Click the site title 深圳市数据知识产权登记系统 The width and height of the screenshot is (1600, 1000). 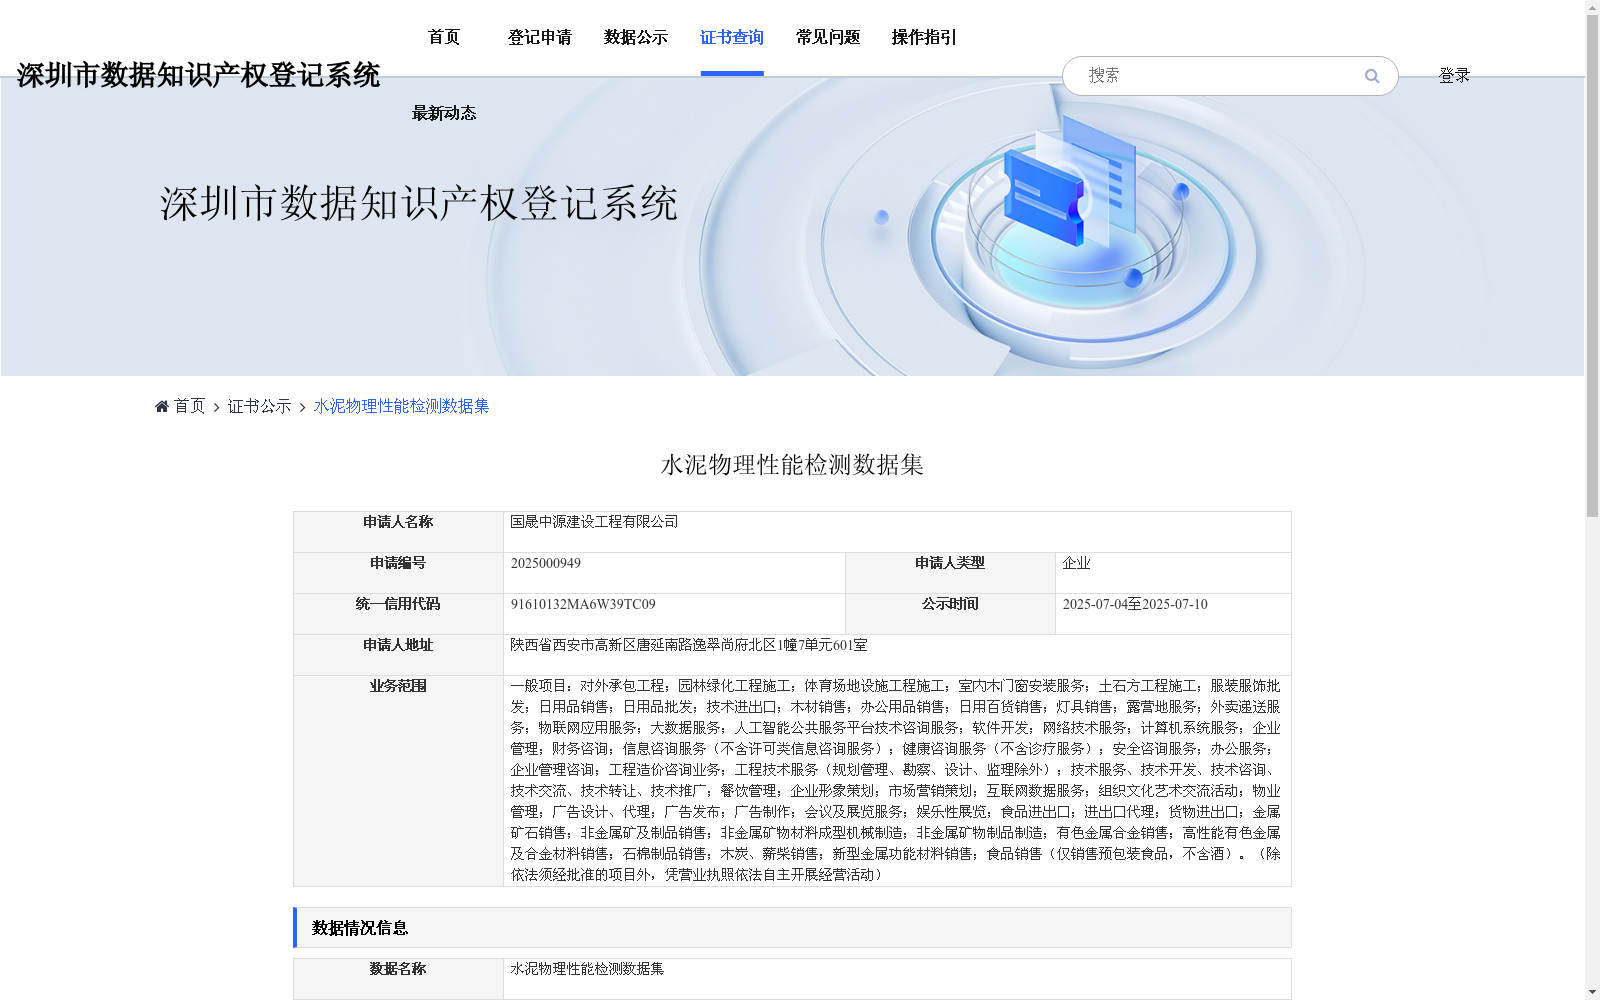(x=199, y=74)
